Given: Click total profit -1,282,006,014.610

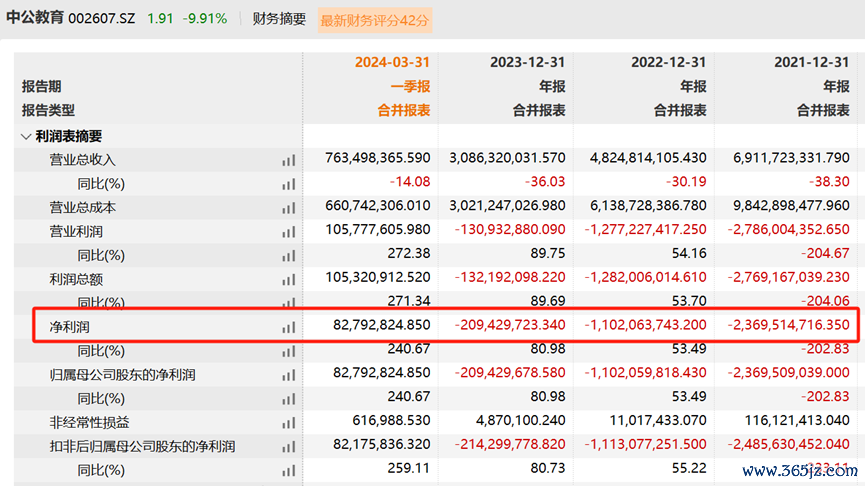Looking at the screenshot, I should tap(645, 277).
